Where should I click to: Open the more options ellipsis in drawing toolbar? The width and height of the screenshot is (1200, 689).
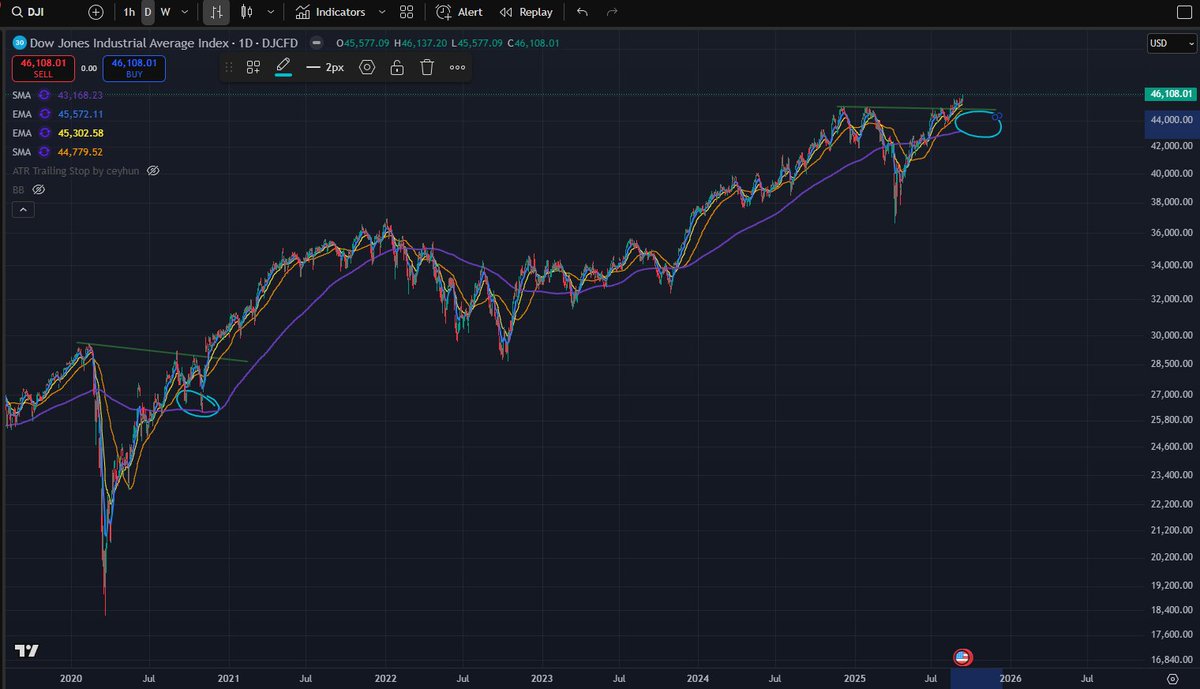(457, 67)
